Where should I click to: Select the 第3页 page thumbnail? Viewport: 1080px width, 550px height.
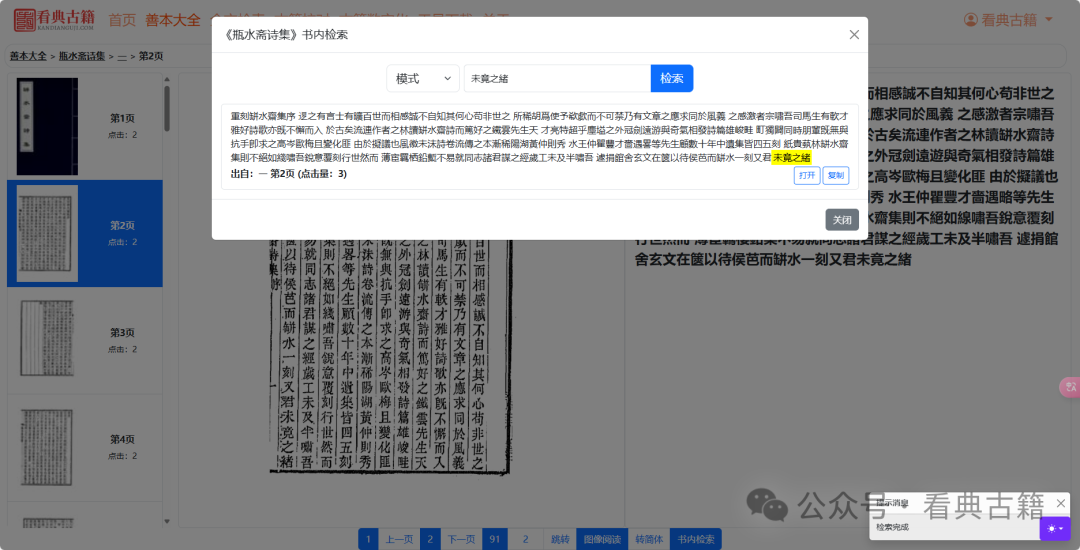point(85,340)
